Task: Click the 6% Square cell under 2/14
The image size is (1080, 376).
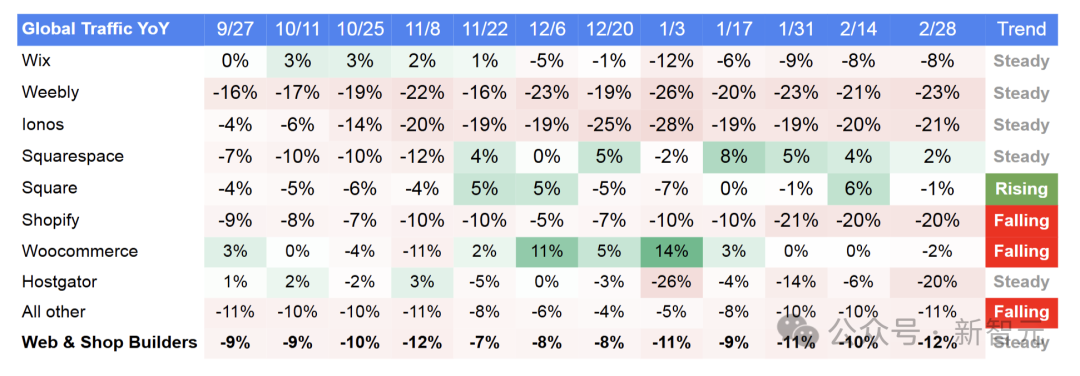Action: [x=858, y=189]
